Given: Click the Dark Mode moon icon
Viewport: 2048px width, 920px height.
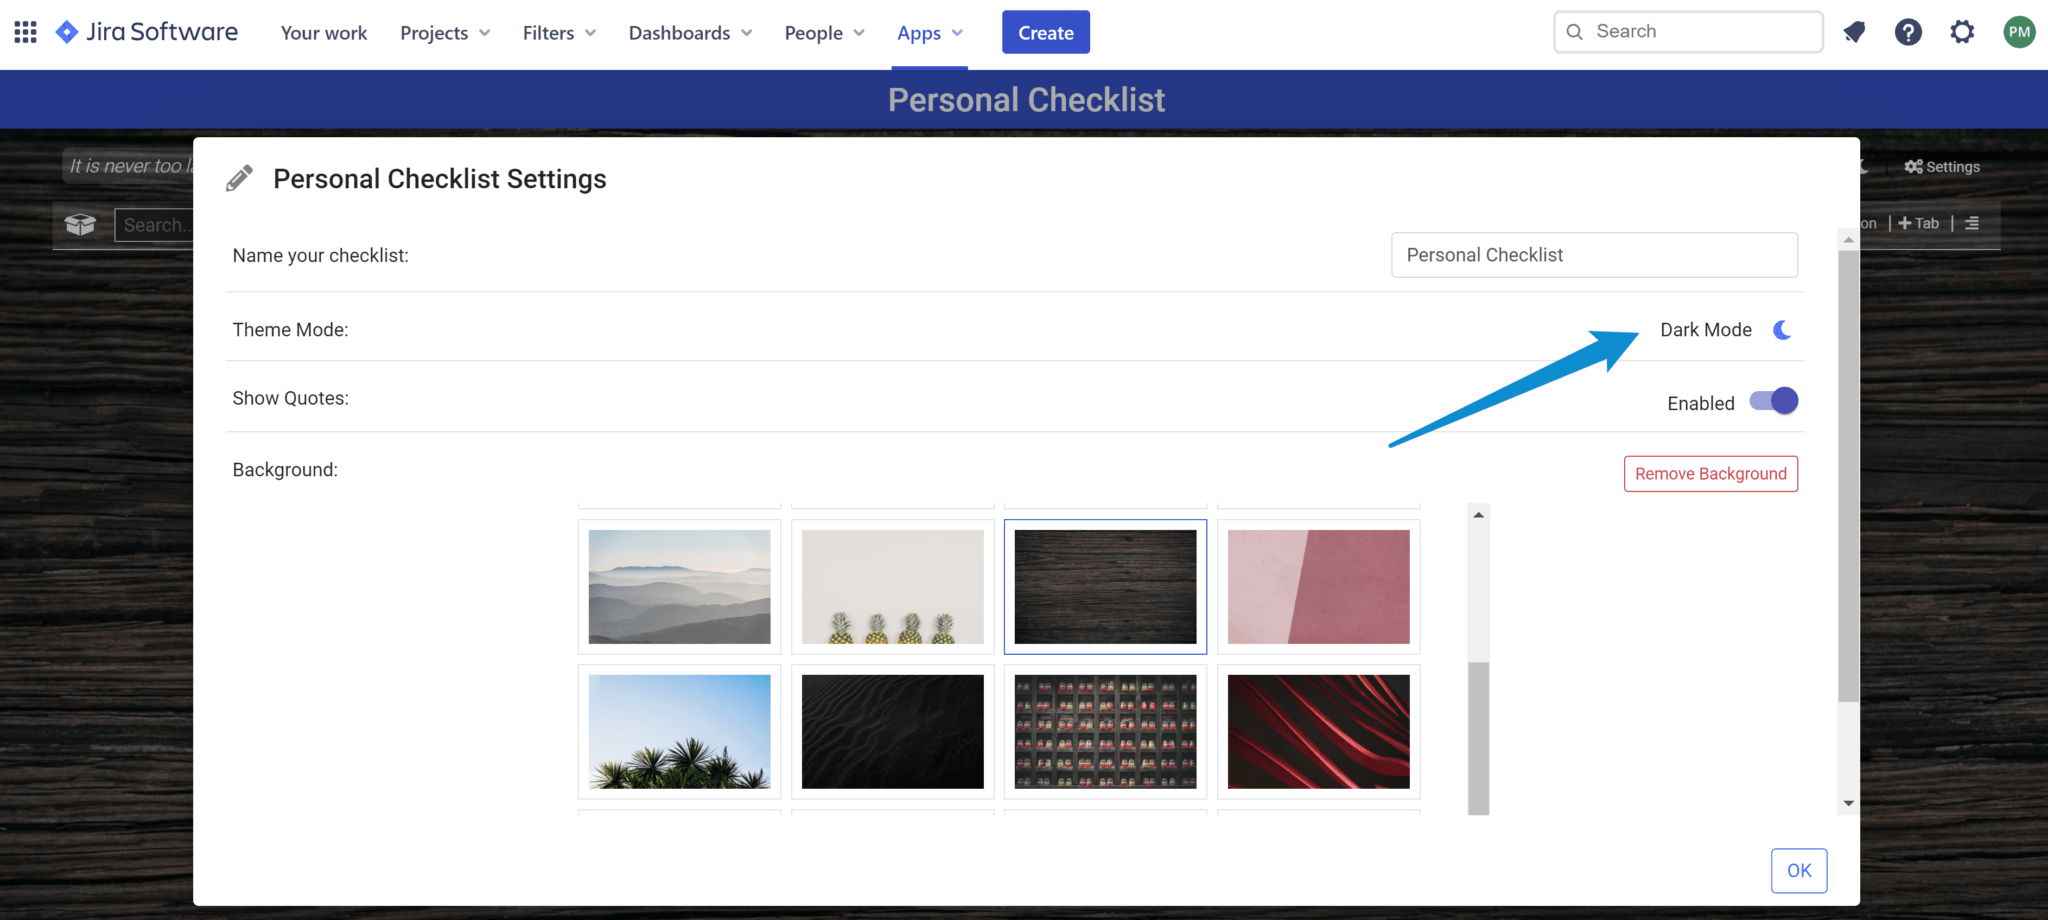Looking at the screenshot, I should [1782, 330].
